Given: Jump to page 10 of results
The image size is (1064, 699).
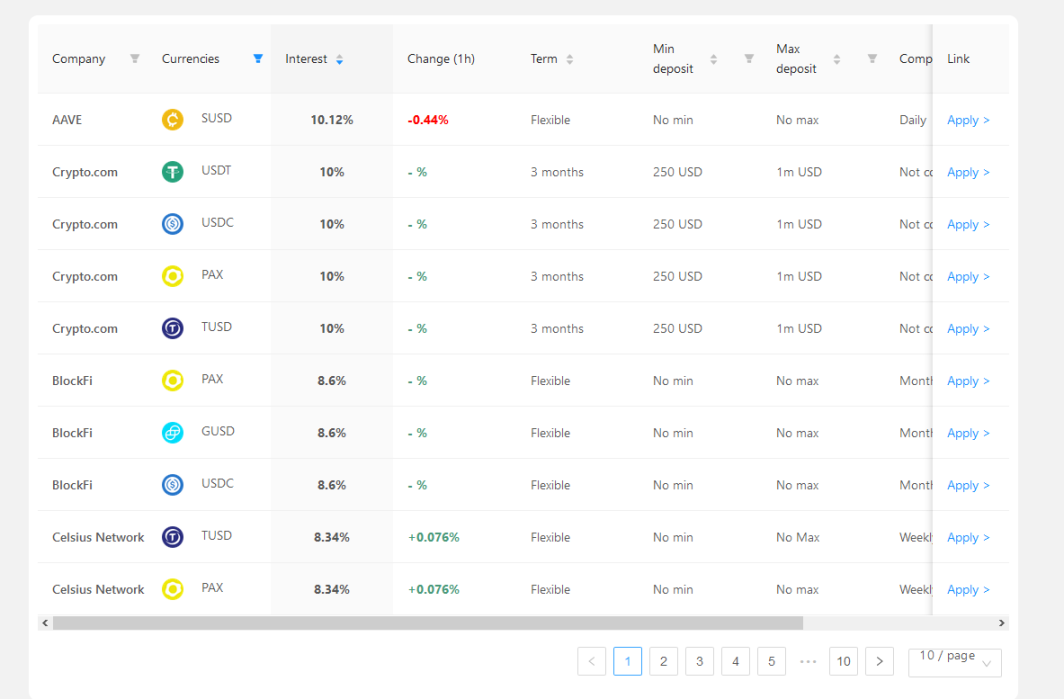Looking at the screenshot, I should point(843,662).
